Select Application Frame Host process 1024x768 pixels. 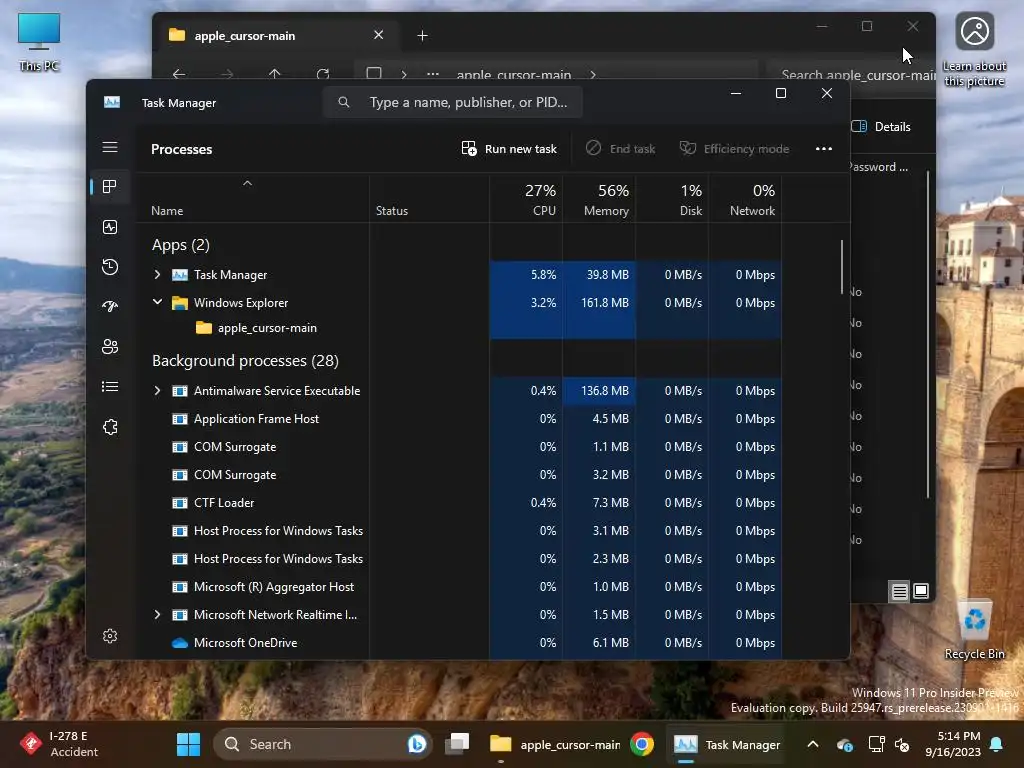[460, 419]
